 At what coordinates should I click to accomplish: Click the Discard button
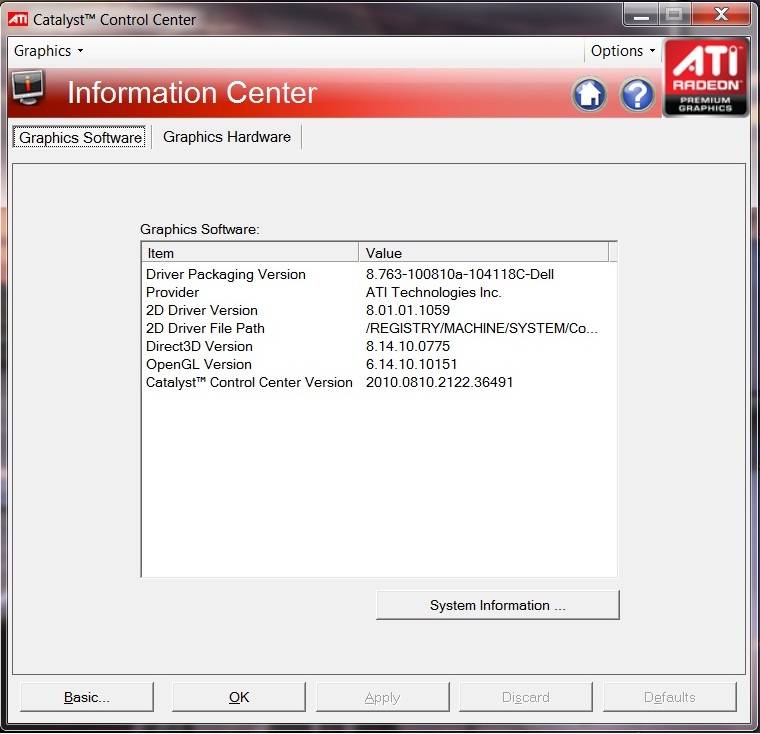tap(525, 697)
